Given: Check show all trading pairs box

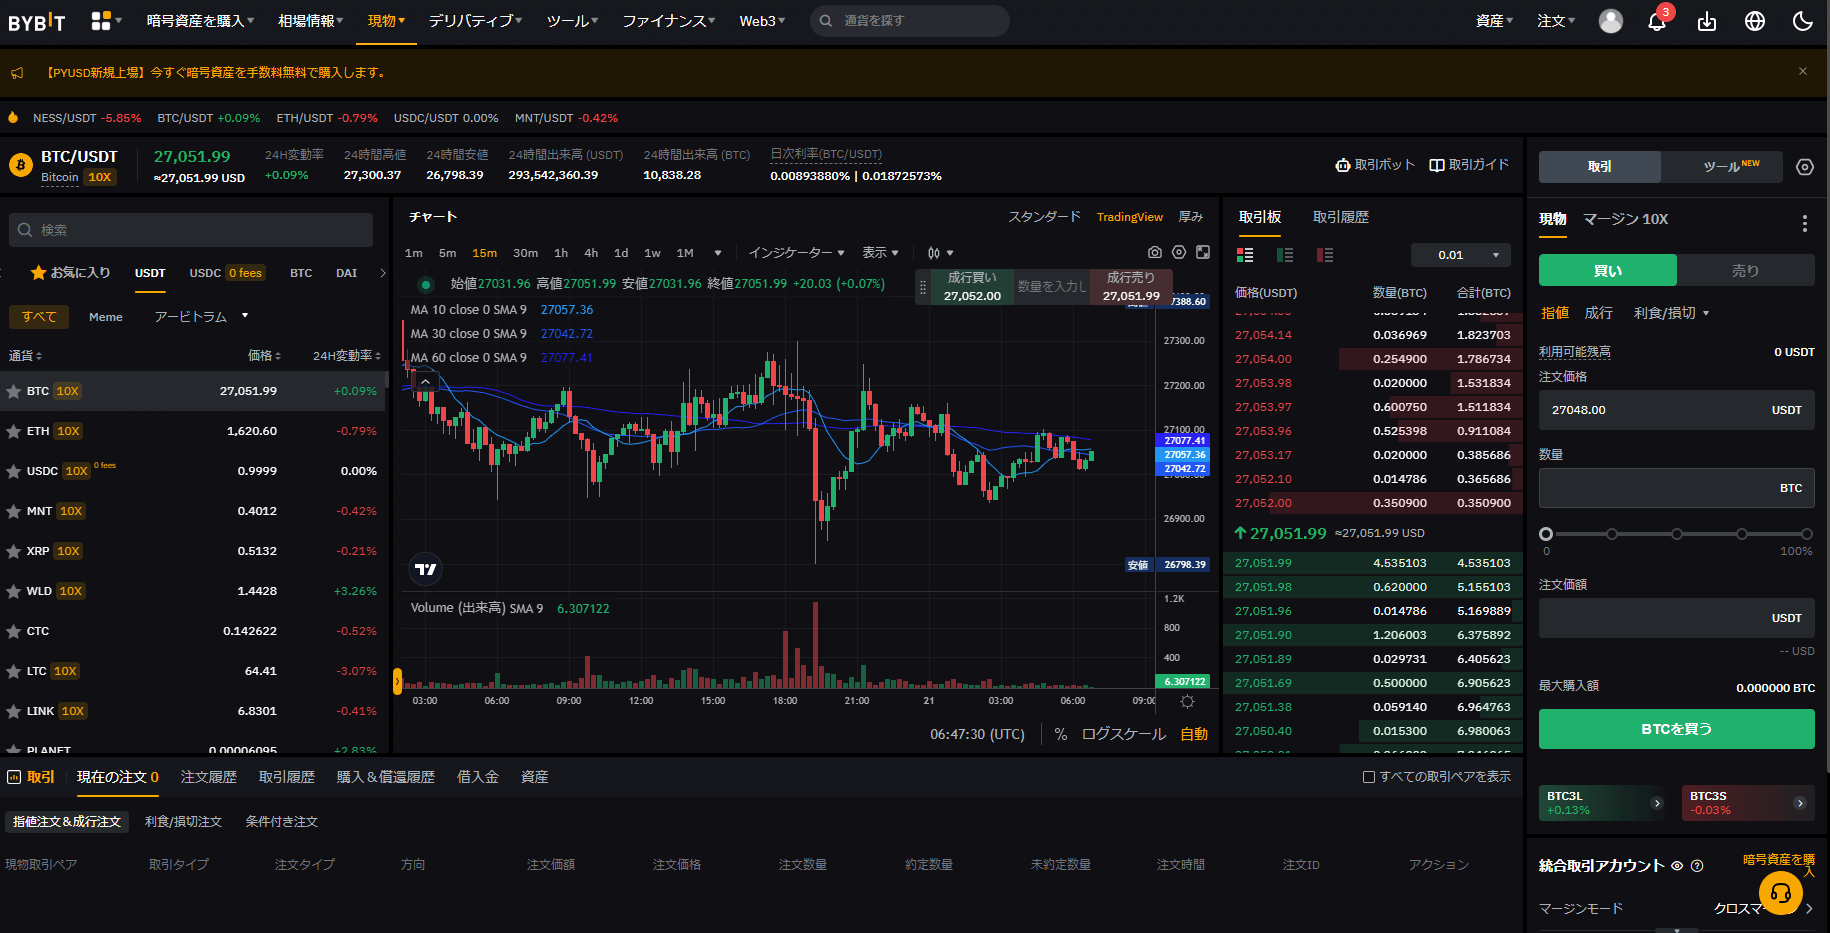Looking at the screenshot, I should click(1369, 777).
